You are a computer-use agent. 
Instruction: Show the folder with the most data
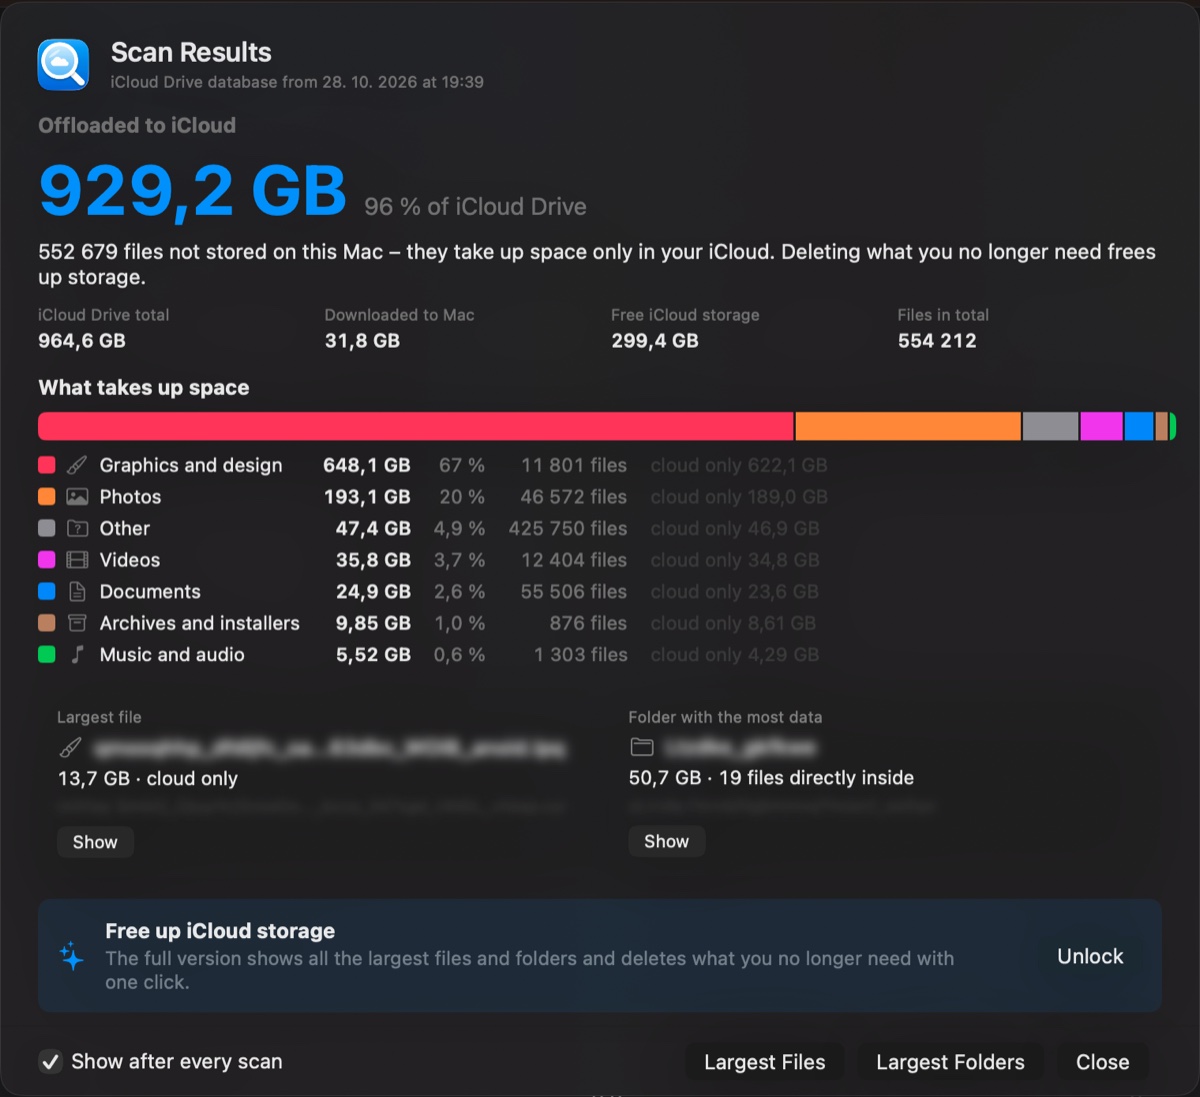click(x=666, y=841)
